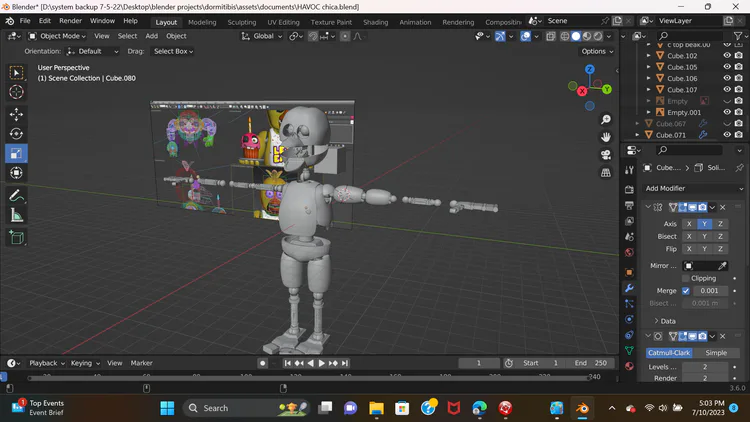Expand Cube.102 in the outliner
This screenshot has width=750, height=422.
click(x=649, y=56)
